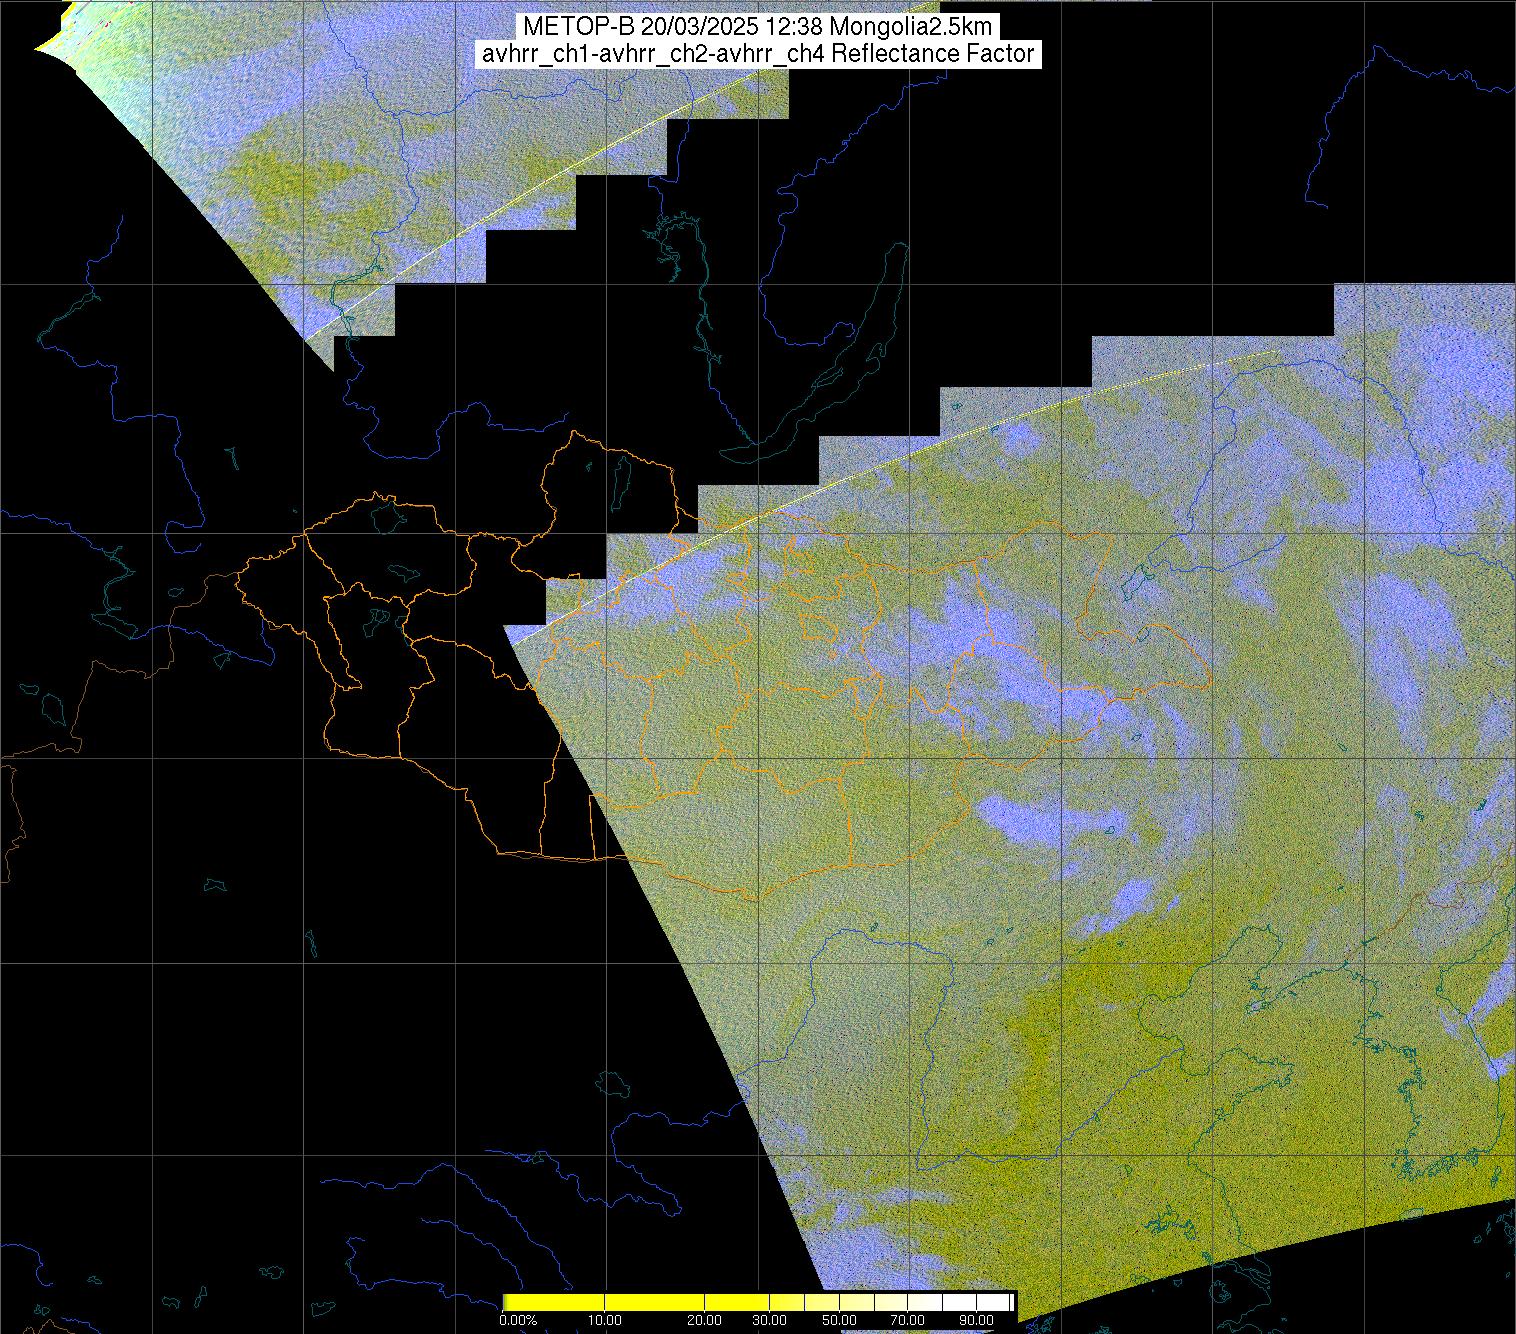Pick the colorbar segment between 10.00 and 20.00
Screen dimensions: 1516x1334
(655, 1302)
